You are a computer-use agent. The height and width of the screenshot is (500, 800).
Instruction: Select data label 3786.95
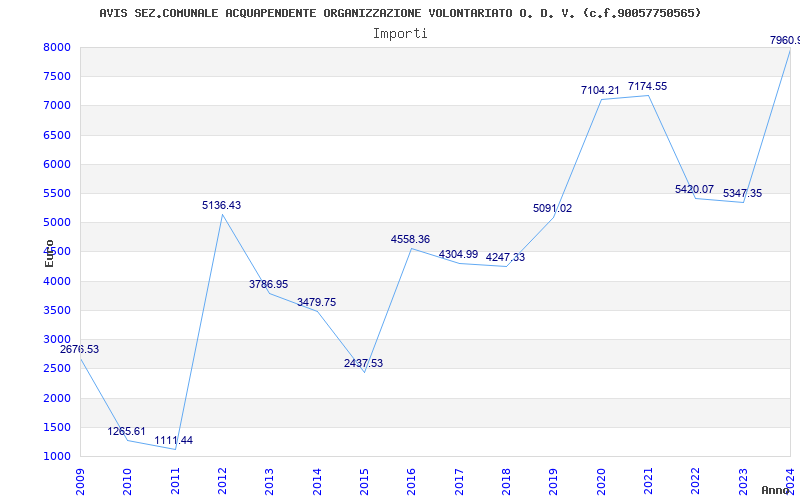coord(268,284)
